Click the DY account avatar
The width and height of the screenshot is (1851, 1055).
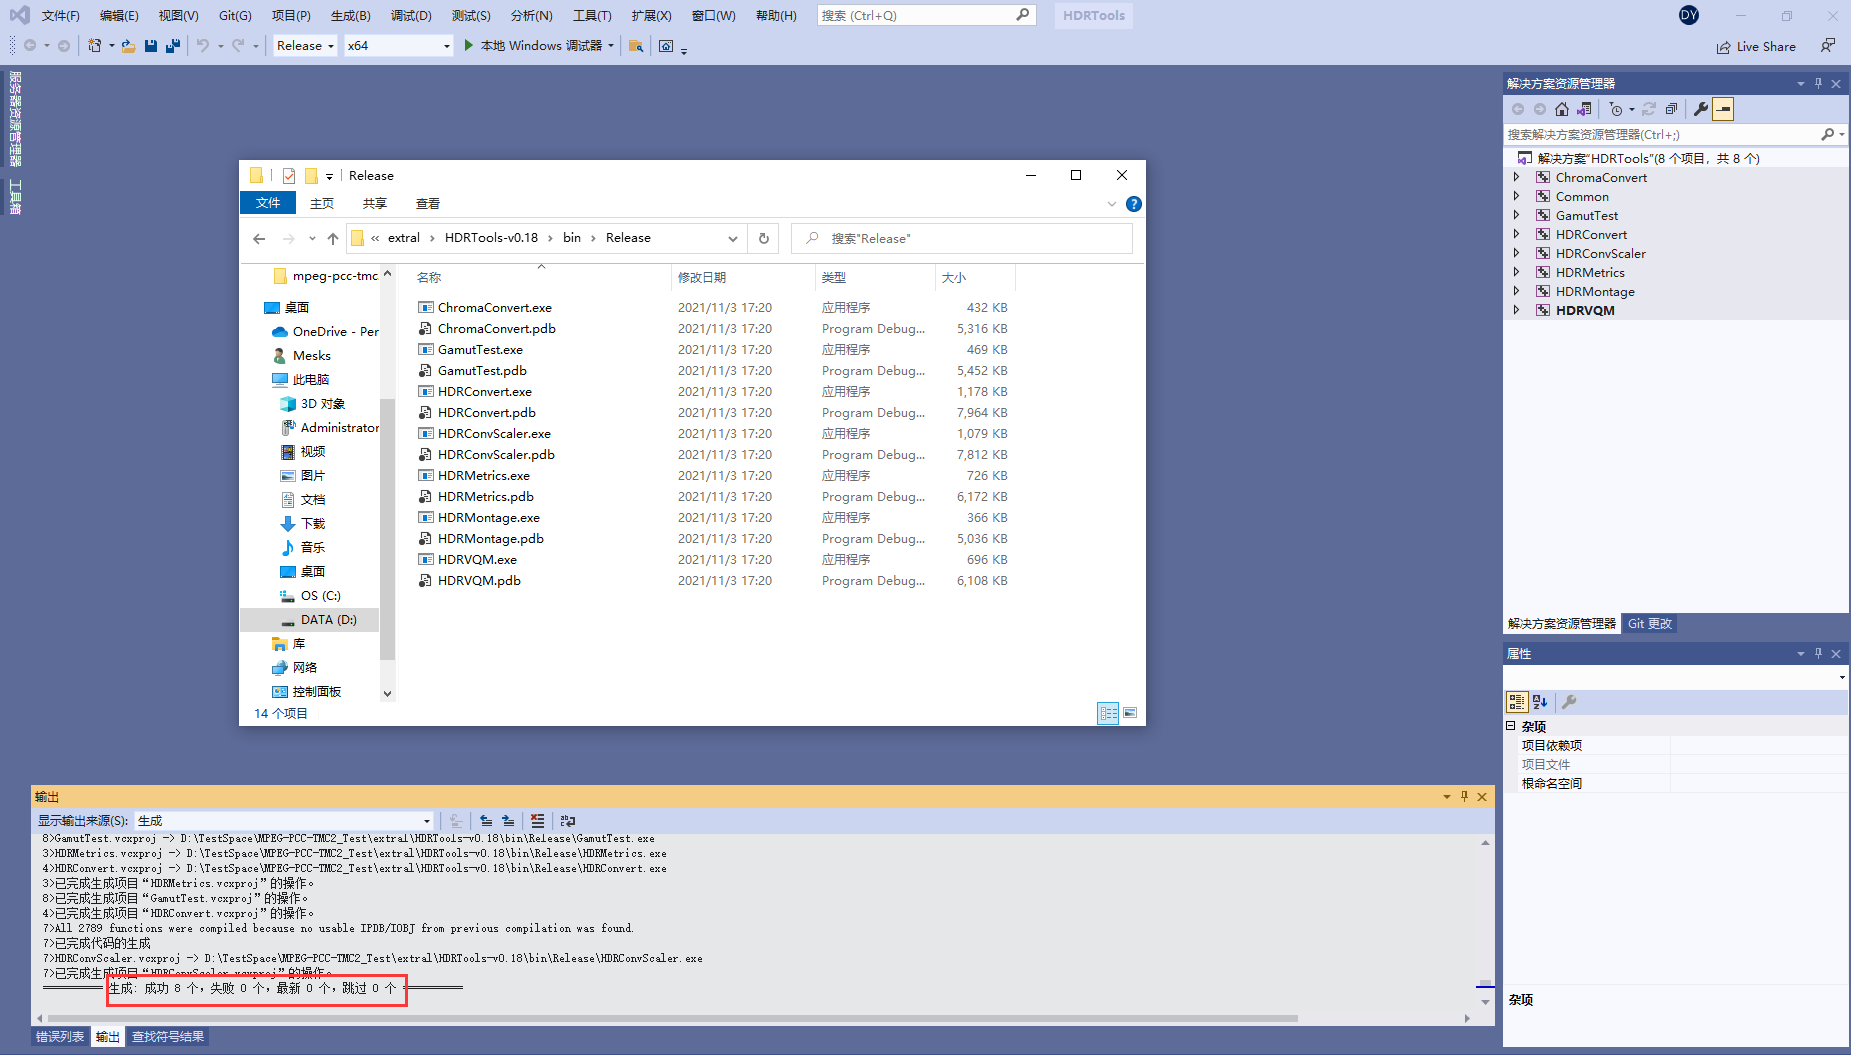pyautogui.click(x=1689, y=15)
